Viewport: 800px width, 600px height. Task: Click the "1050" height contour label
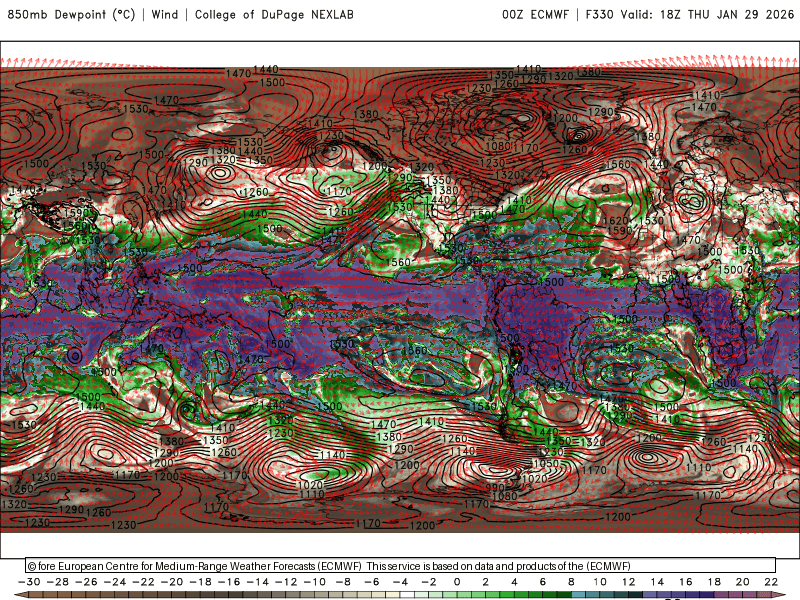(x=545, y=463)
